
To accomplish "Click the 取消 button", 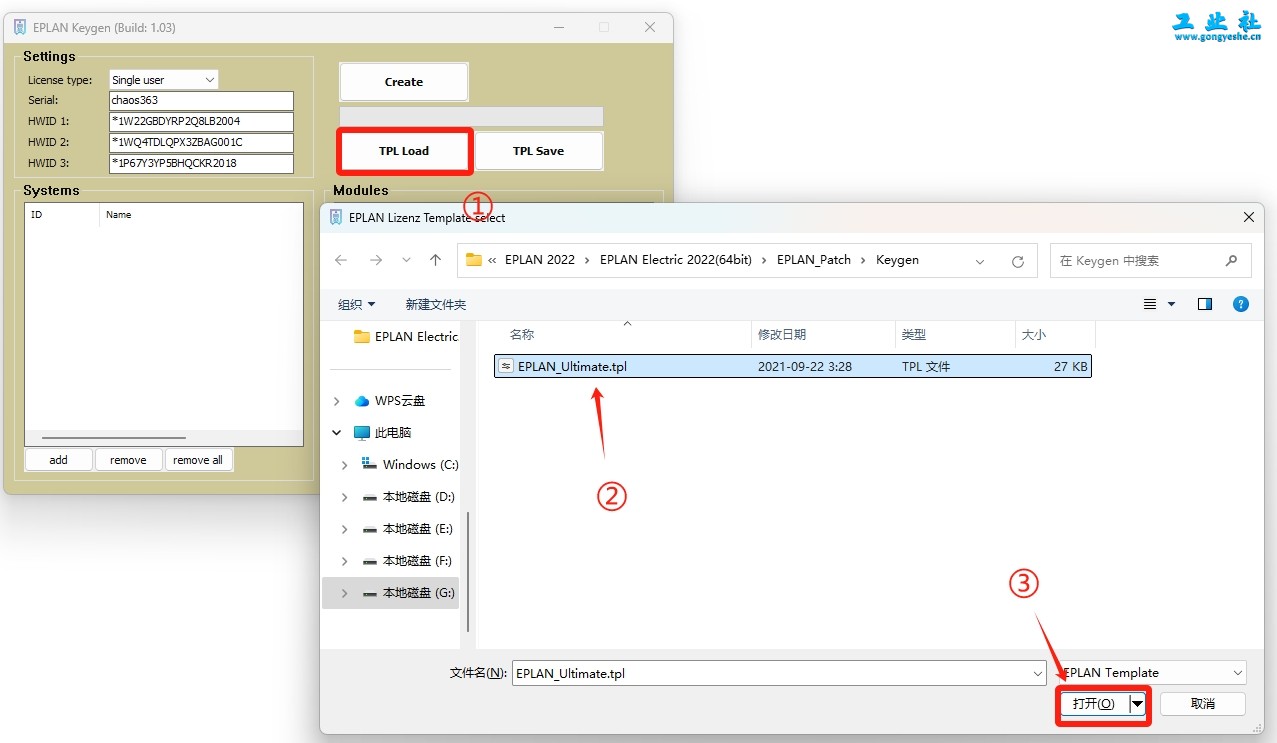I will [1203, 704].
